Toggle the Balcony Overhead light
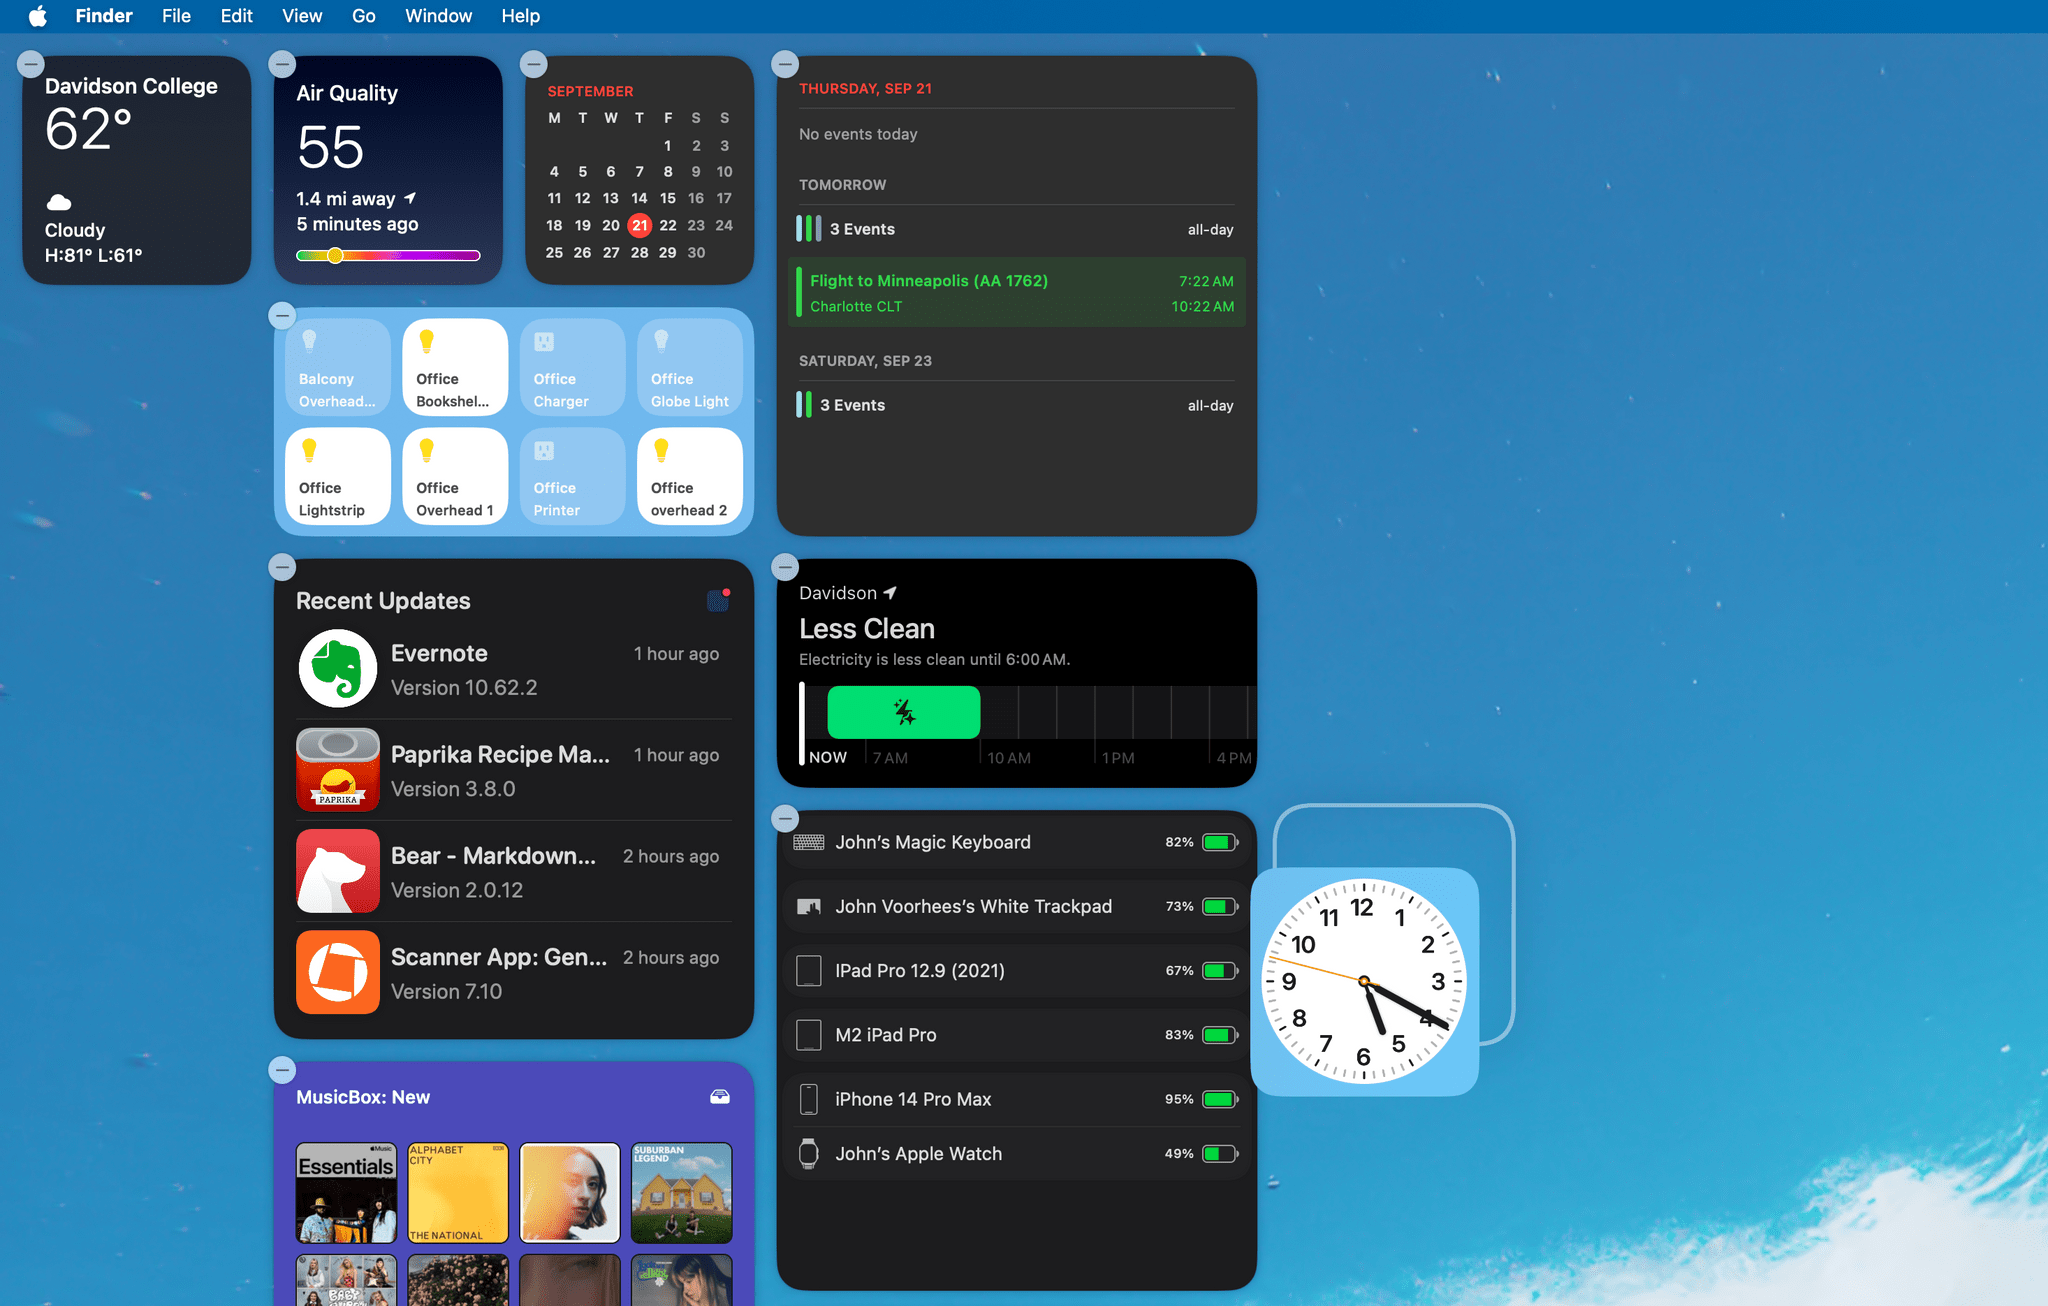This screenshot has width=2048, height=1306. pyautogui.click(x=338, y=367)
